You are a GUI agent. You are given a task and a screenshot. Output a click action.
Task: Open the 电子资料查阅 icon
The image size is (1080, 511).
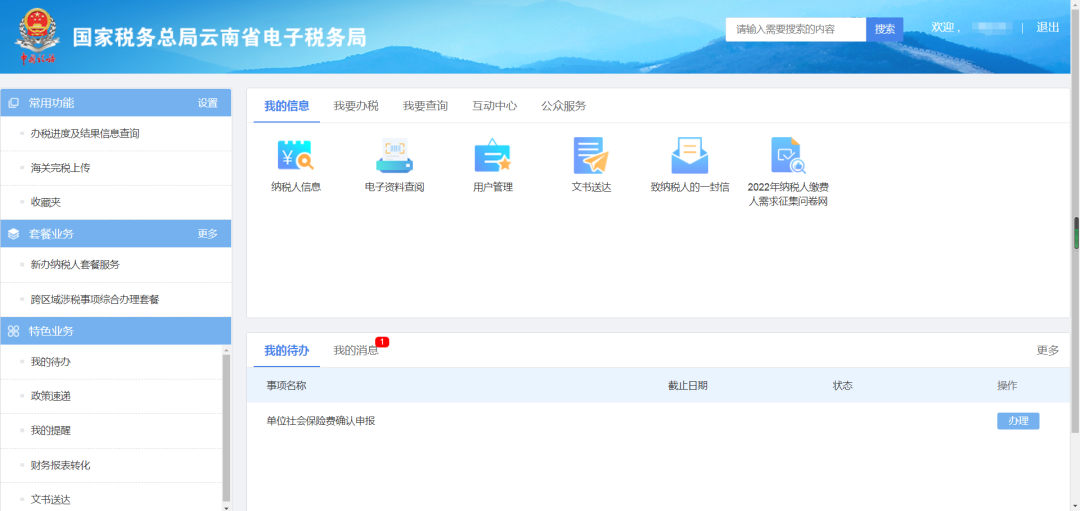point(394,155)
